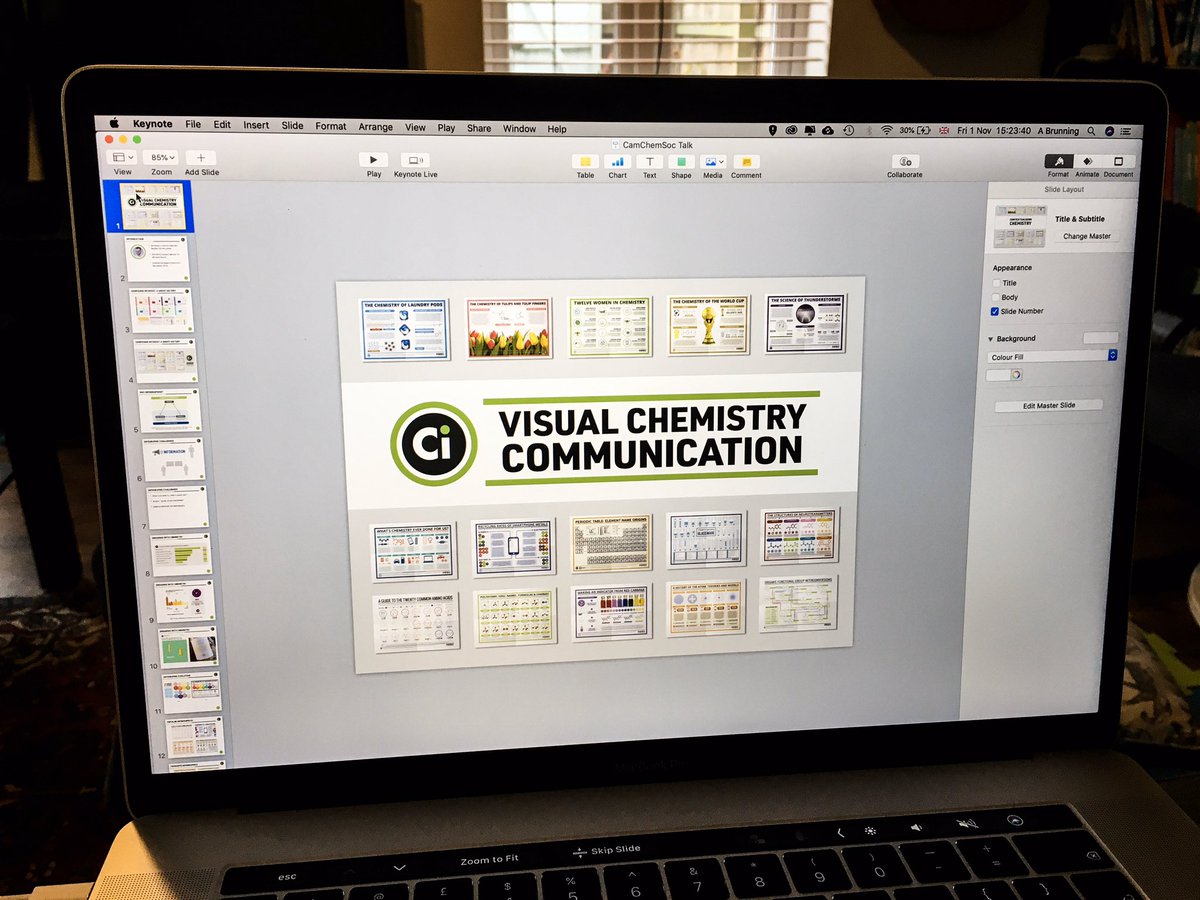Open the Arrange menu
Image resolution: width=1200 pixels, height=900 pixels.
tap(376, 127)
